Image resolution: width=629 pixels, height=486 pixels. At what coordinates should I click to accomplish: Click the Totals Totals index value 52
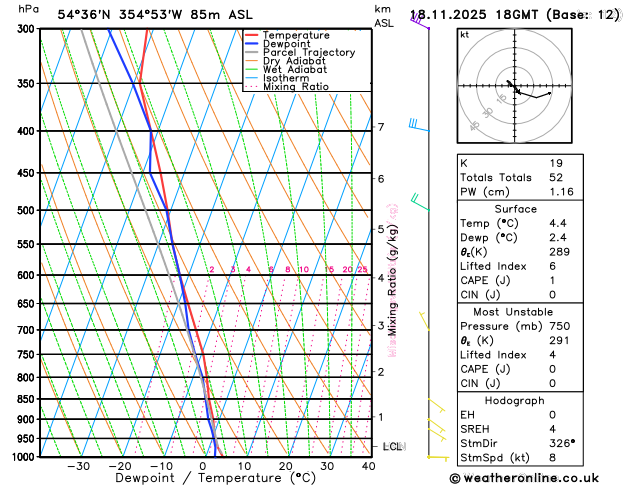(x=556, y=178)
